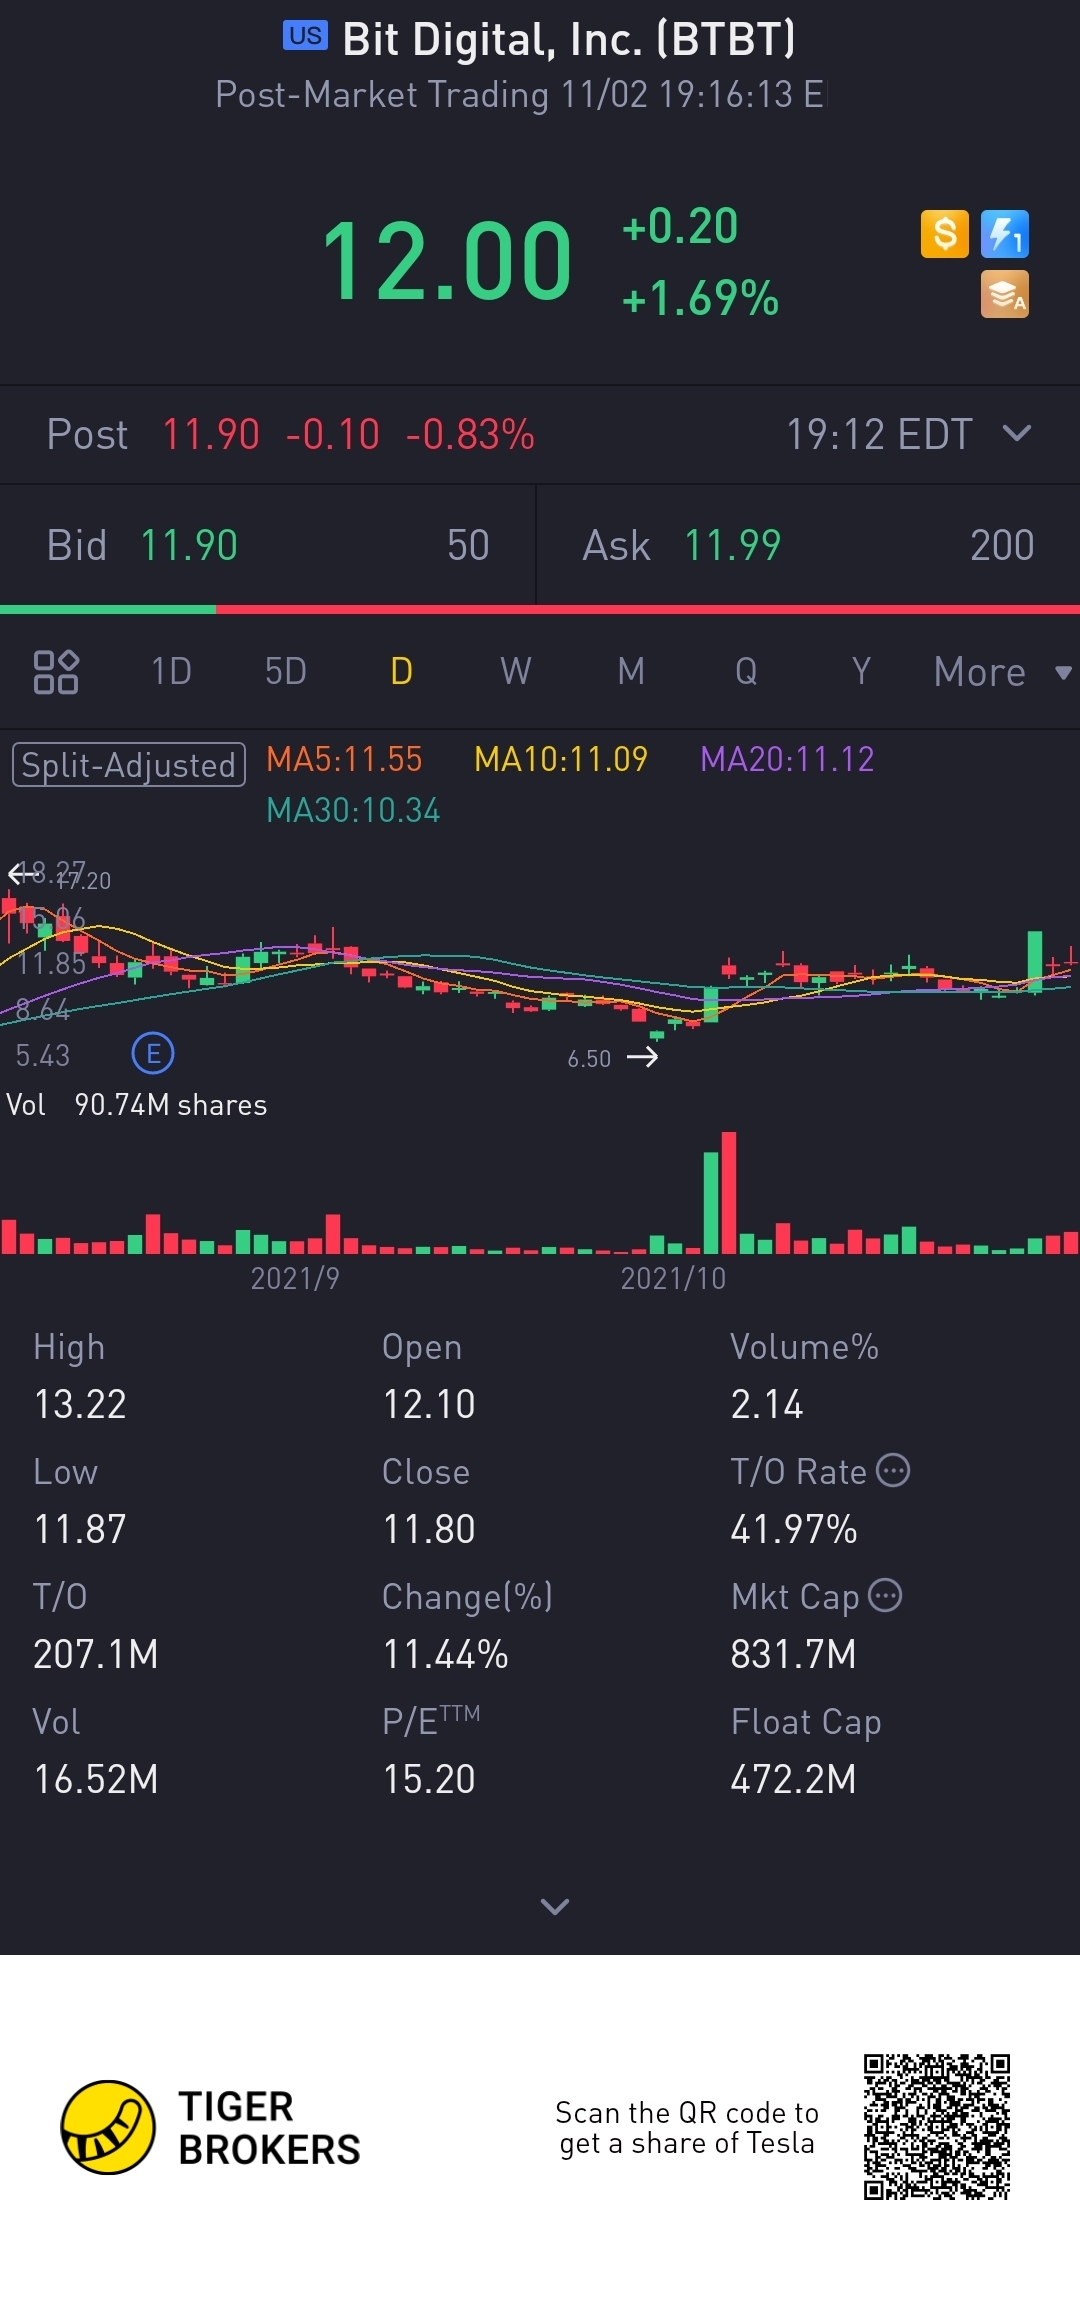Tap the 2021/10 date axis label
Viewport: 1080px width, 2300px height.
click(673, 1278)
